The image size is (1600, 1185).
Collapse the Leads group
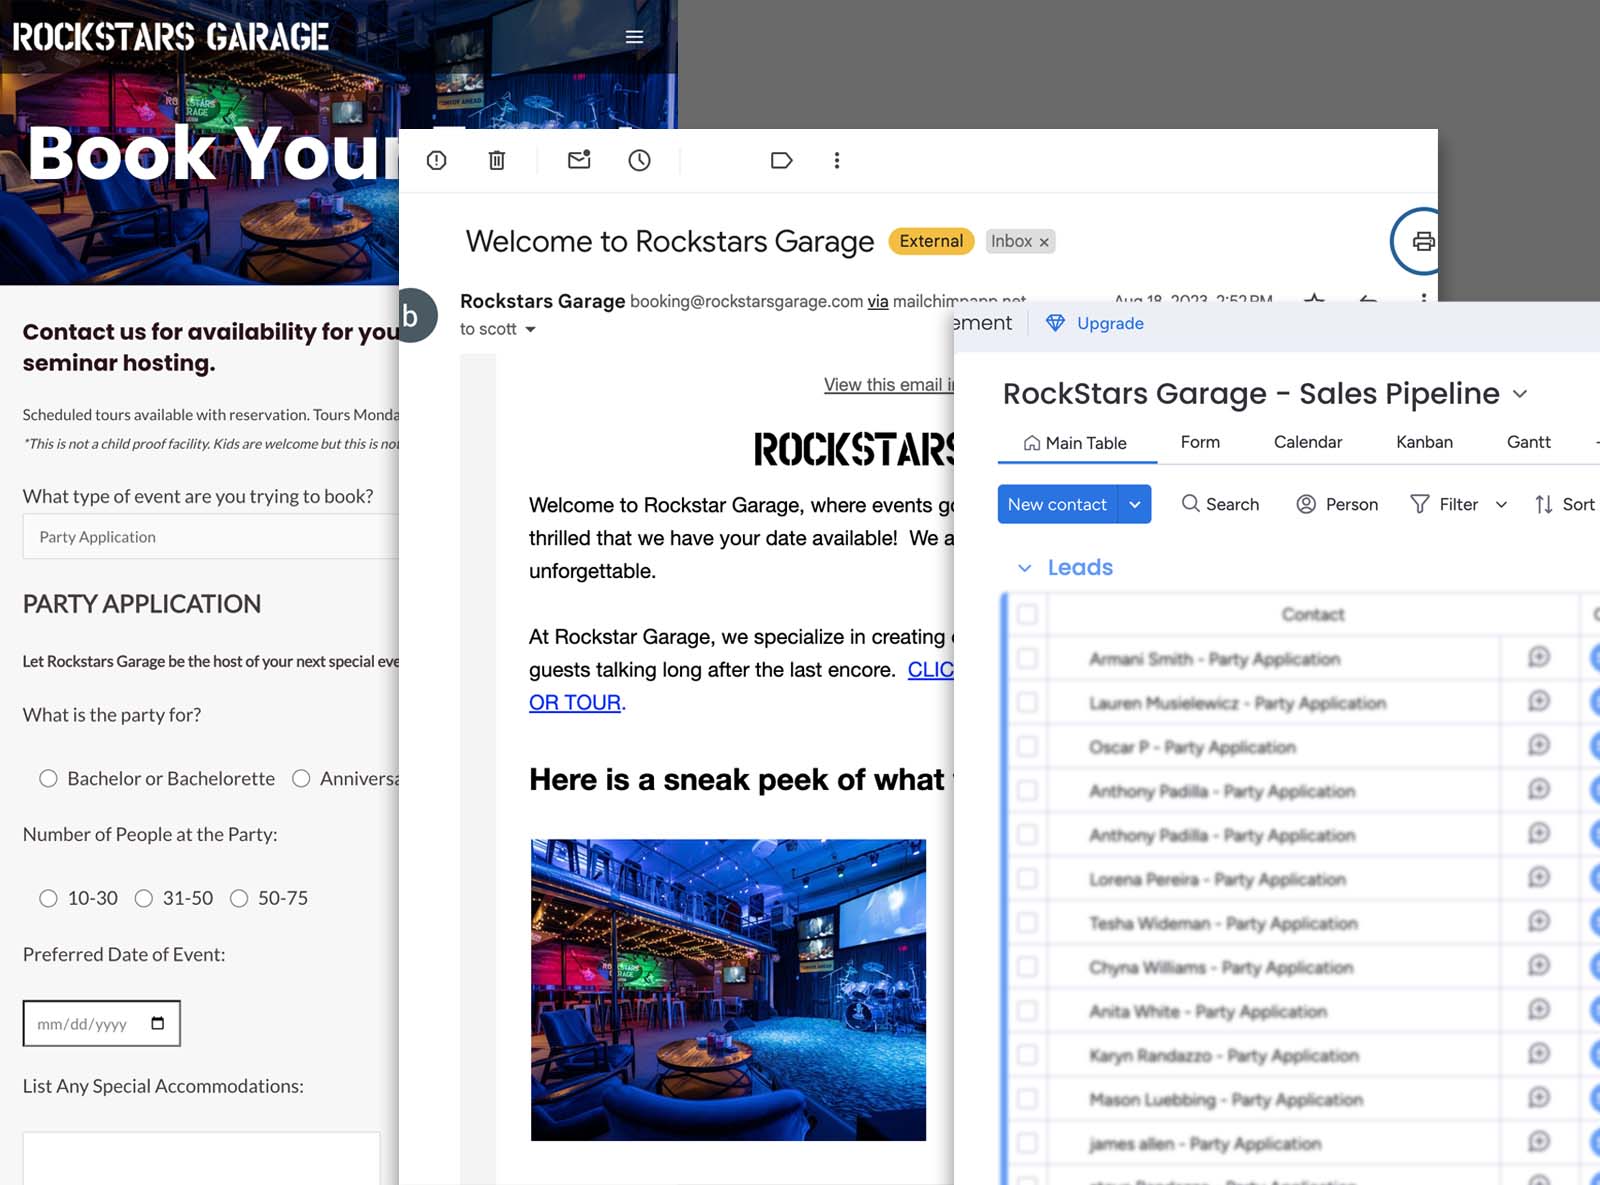click(1024, 568)
